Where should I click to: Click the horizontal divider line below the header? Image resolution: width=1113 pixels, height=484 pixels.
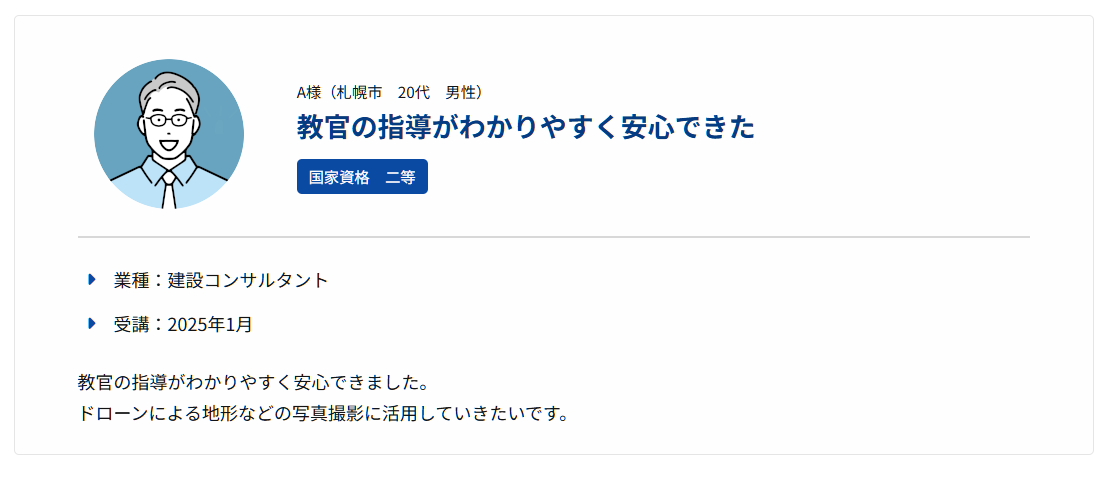(x=554, y=237)
